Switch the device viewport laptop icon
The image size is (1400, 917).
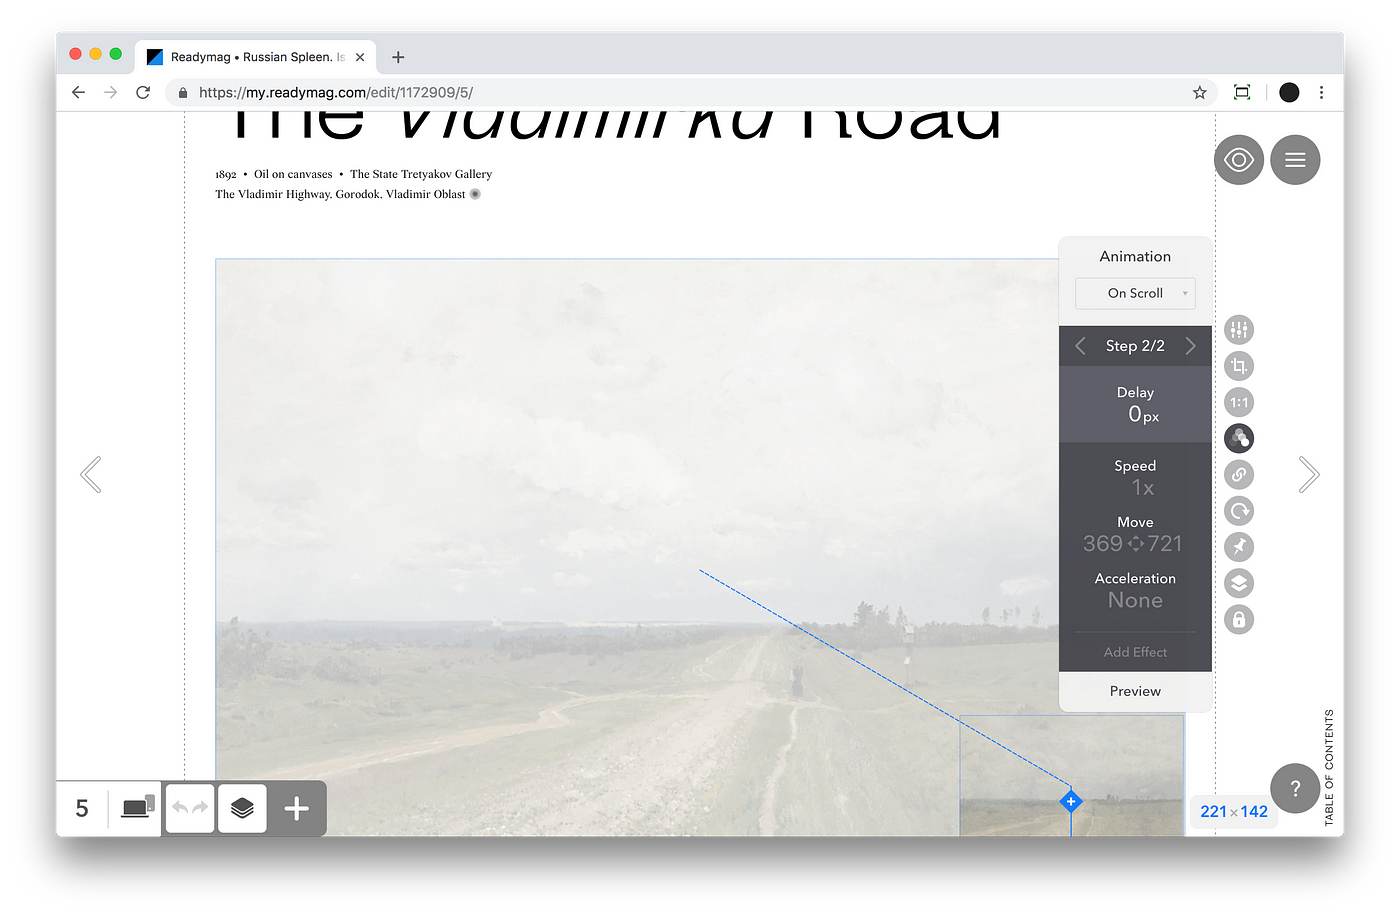[138, 807]
